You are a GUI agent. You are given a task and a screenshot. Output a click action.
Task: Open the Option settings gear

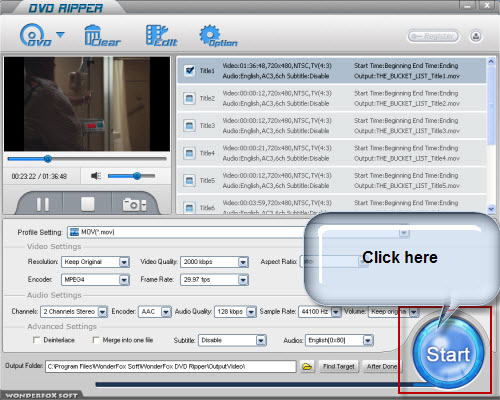(218, 35)
